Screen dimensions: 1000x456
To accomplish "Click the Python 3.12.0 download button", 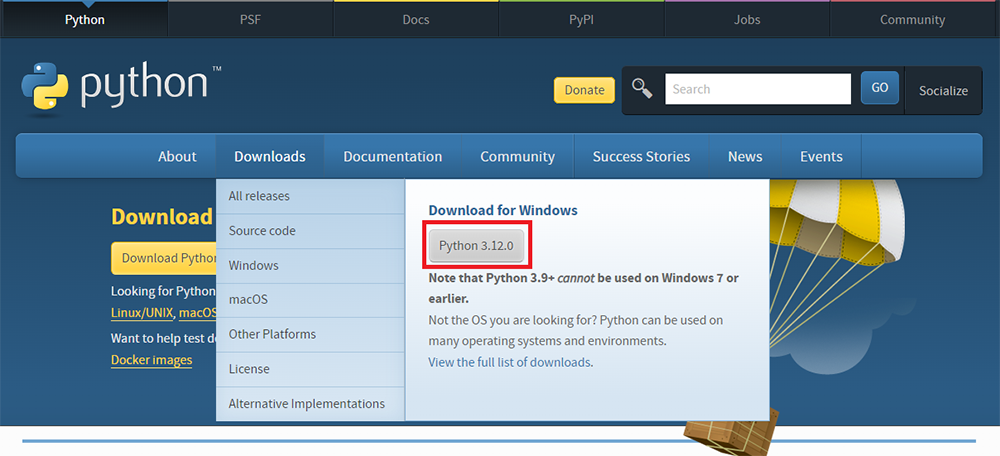I will click(x=476, y=246).
